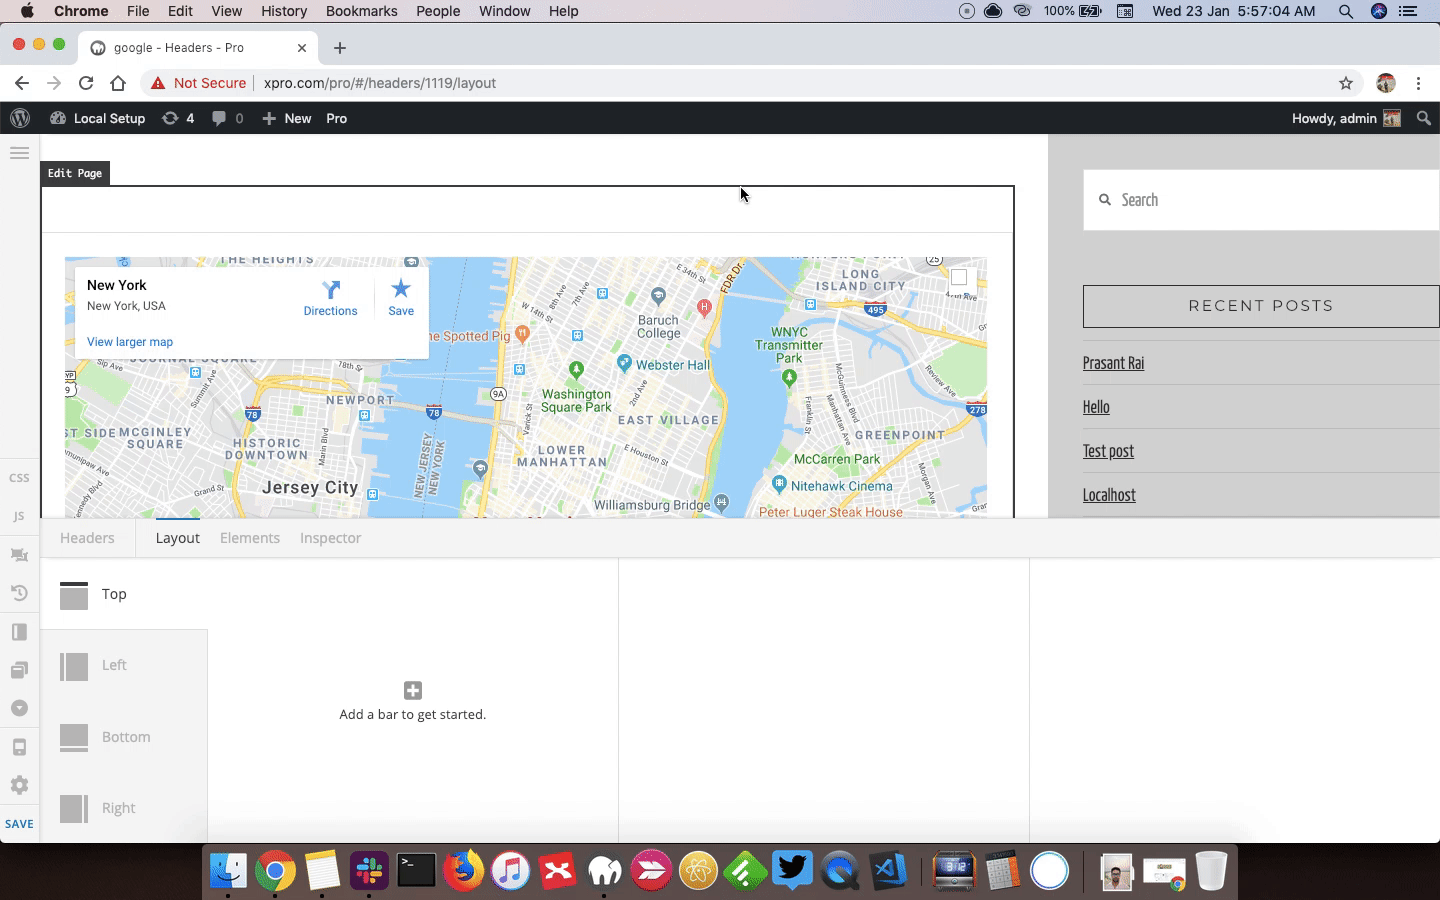Viewport: 1440px width, 900px height.
Task: Switch to the Inspector tab
Action: click(x=330, y=538)
